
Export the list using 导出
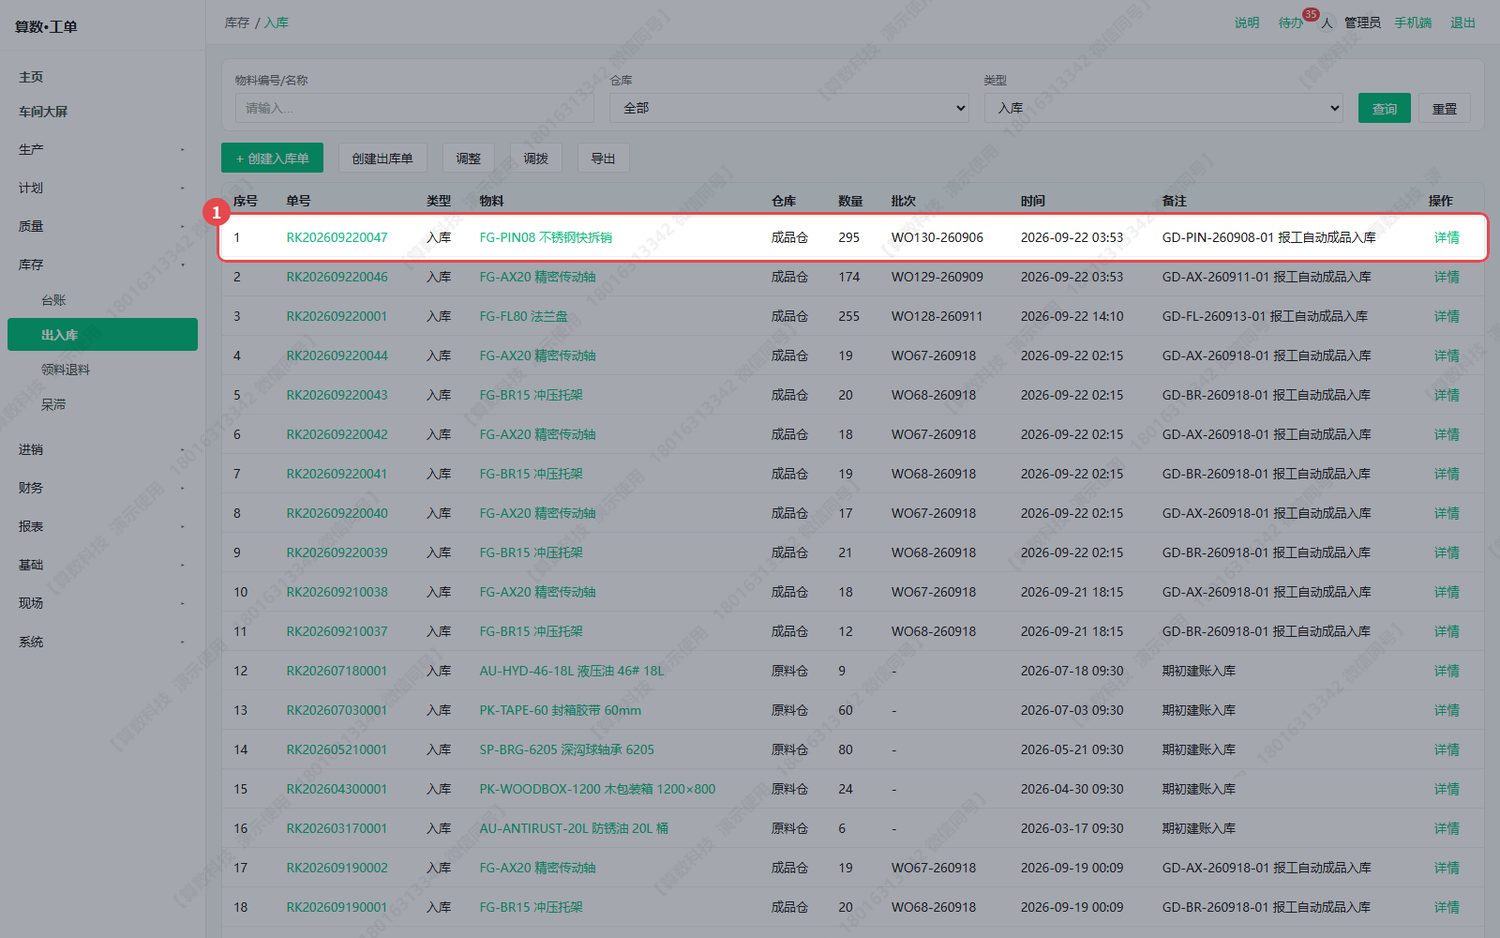point(603,158)
